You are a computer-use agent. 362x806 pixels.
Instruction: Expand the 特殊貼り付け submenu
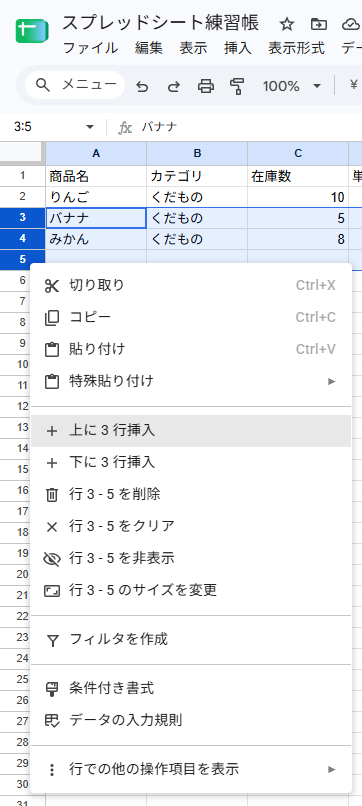tap(191, 381)
